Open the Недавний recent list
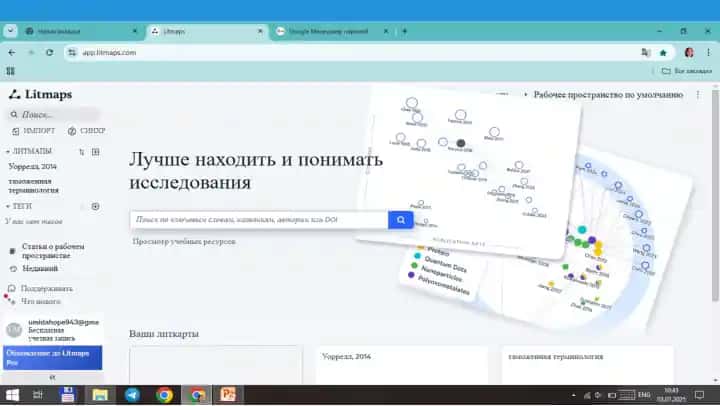Viewport: 720px width, 406px height. pyautogui.click(x=35, y=268)
